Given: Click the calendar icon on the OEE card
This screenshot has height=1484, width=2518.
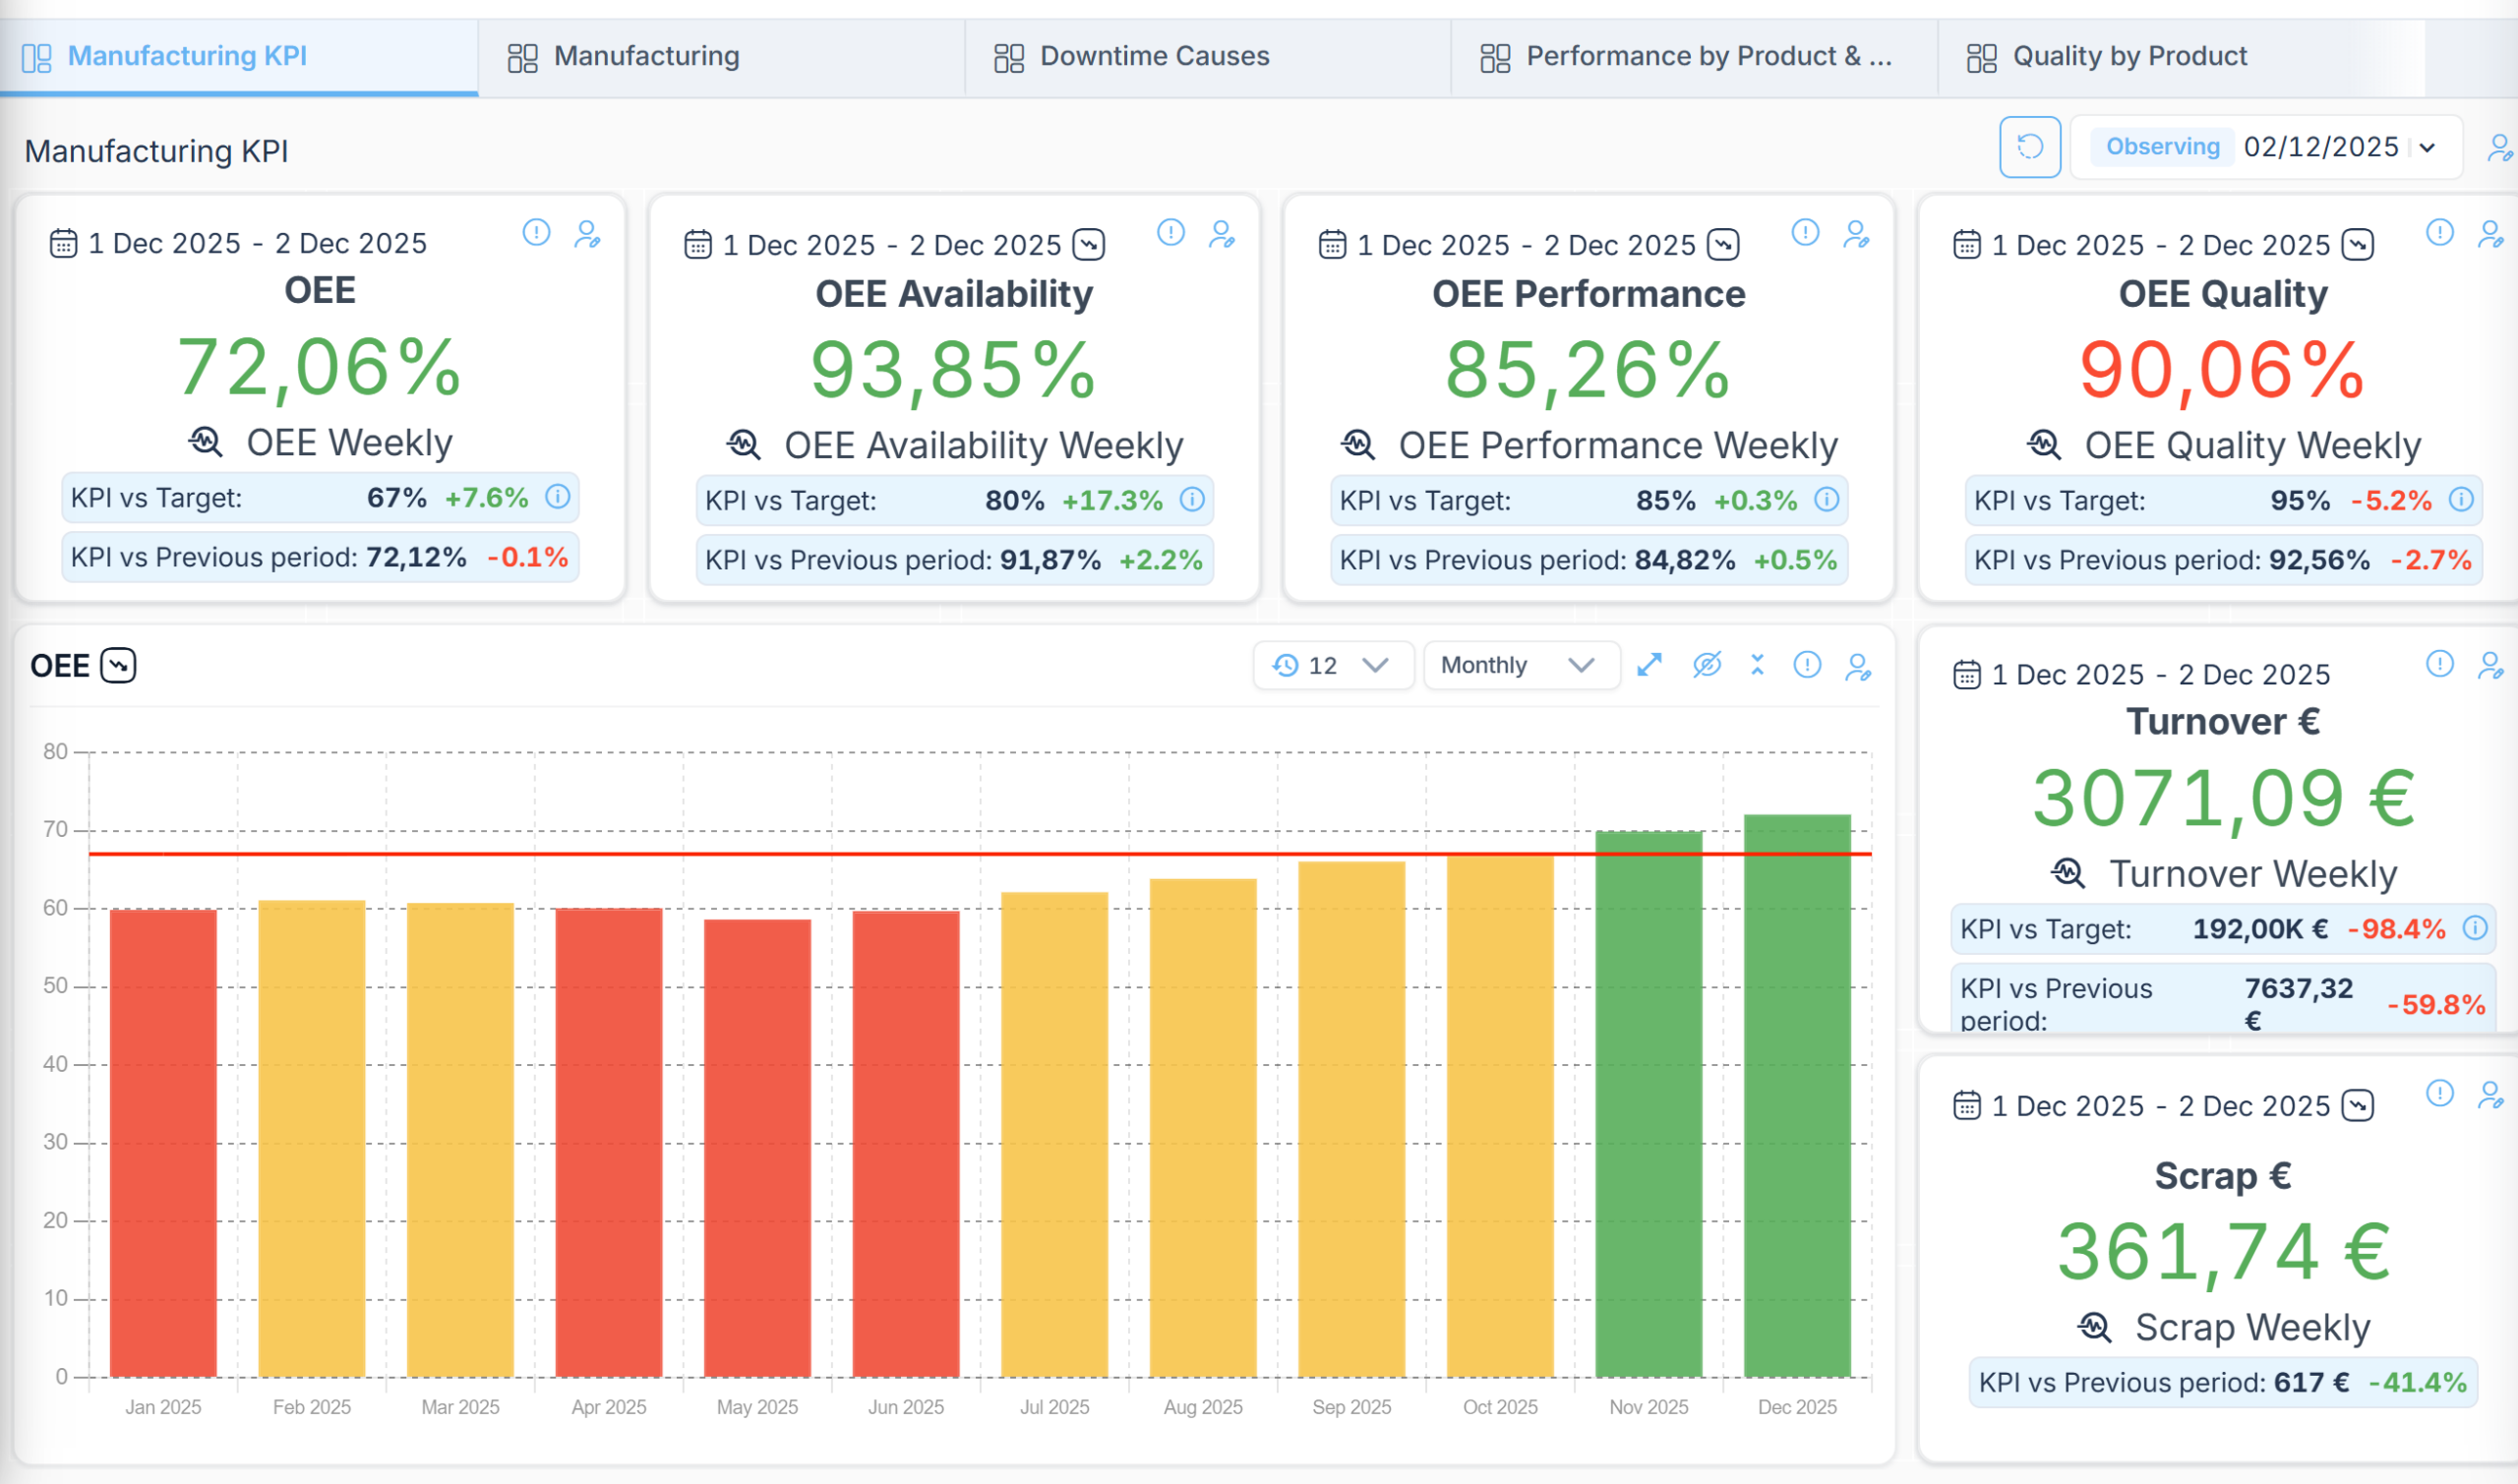Looking at the screenshot, I should [x=63, y=243].
